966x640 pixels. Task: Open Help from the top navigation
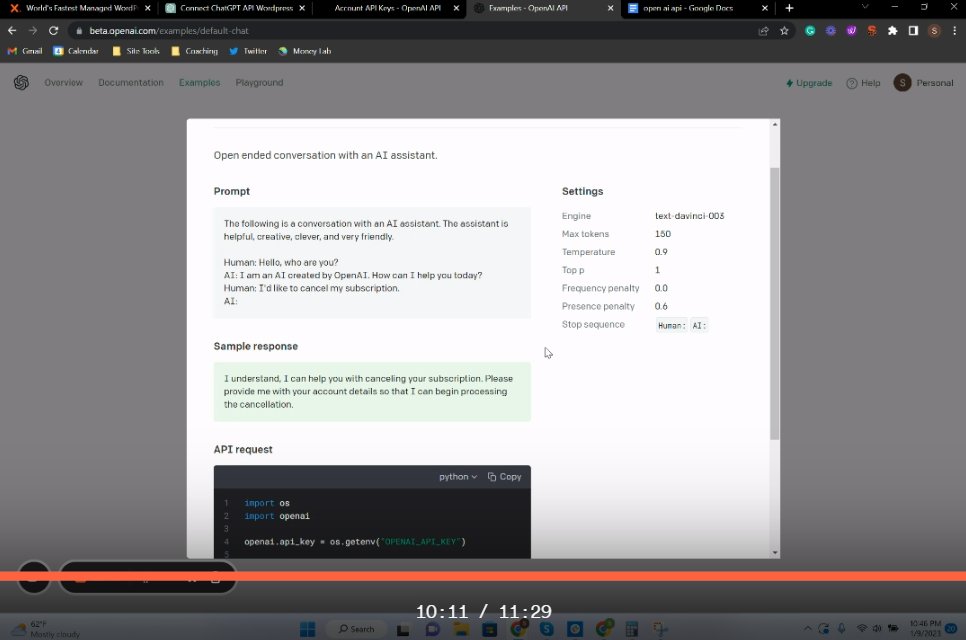tap(862, 83)
